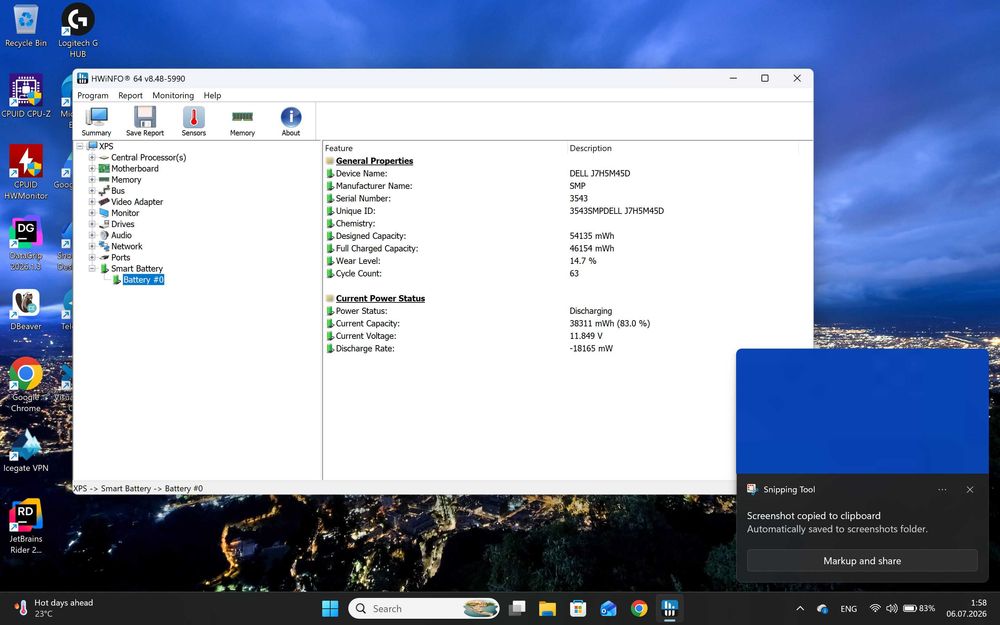
Task: Click the About info icon
Action: pyautogui.click(x=291, y=121)
